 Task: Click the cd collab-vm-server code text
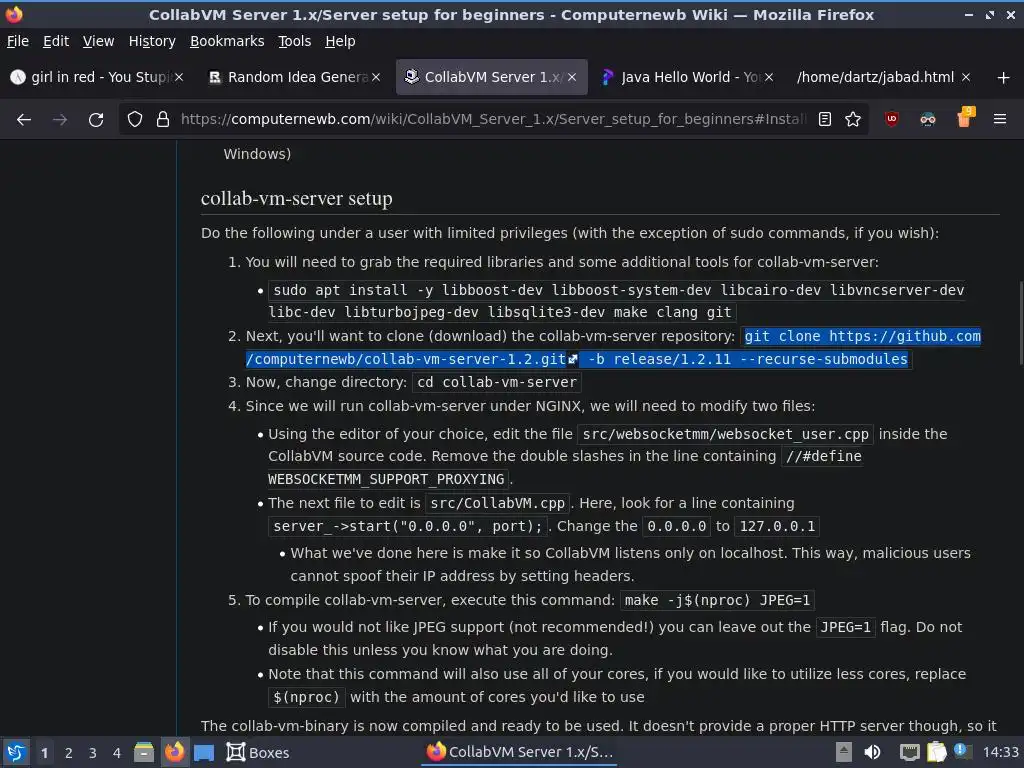497,382
